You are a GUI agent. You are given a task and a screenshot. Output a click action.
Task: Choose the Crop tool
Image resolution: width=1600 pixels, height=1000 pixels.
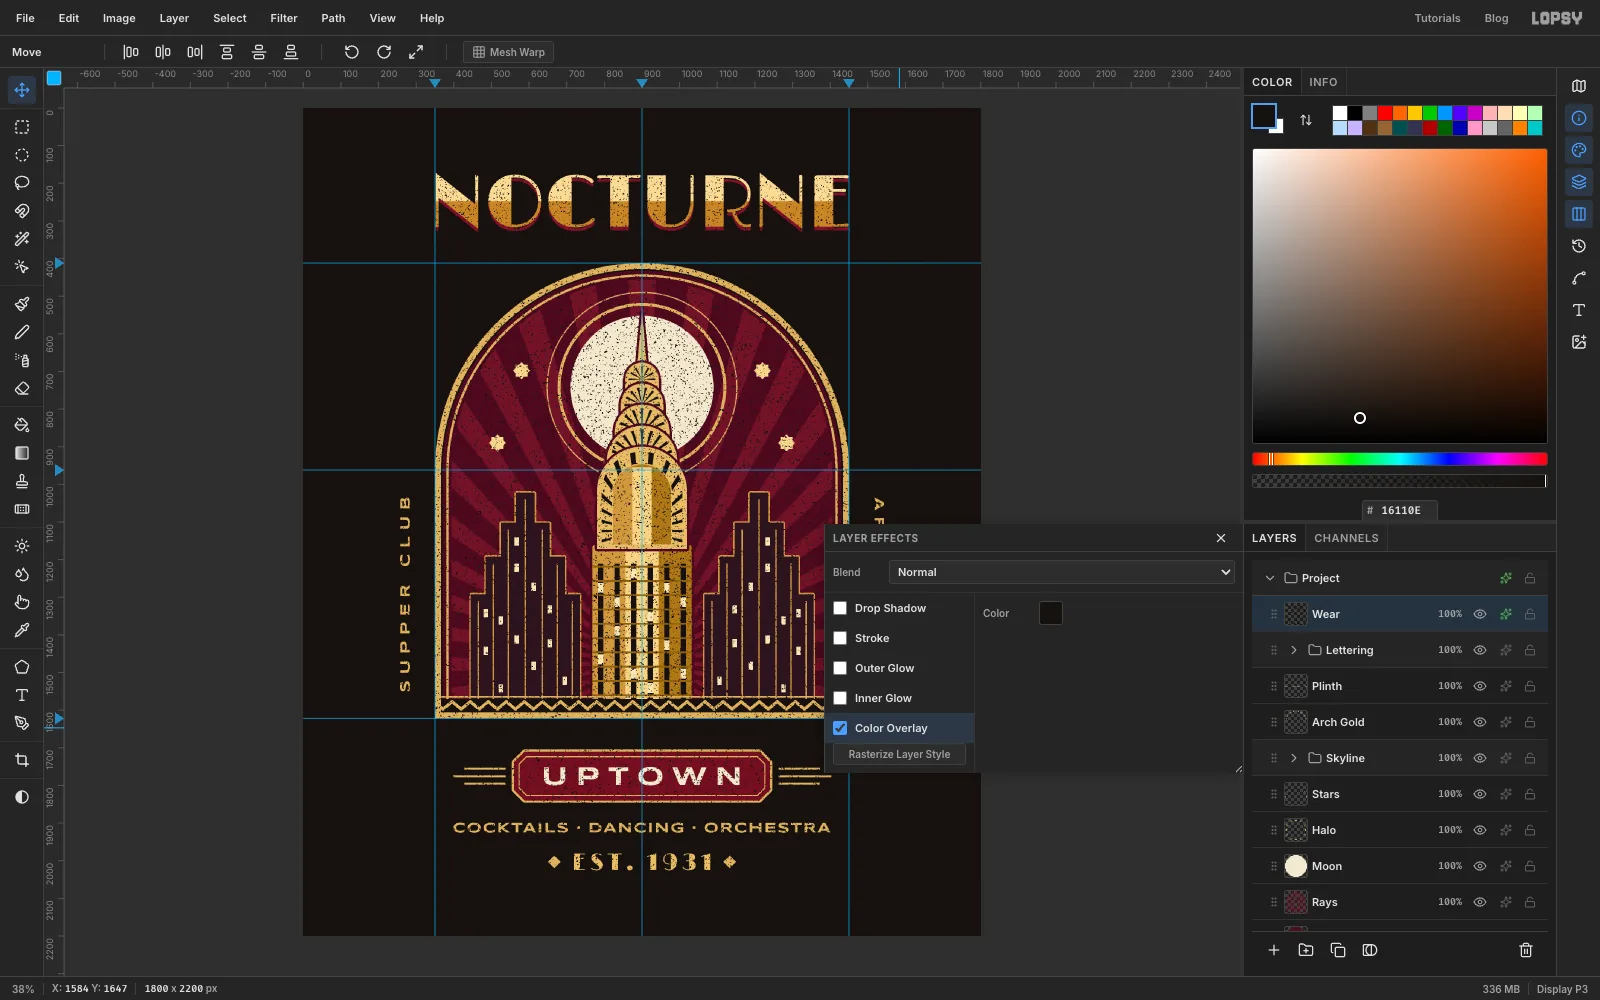point(22,760)
